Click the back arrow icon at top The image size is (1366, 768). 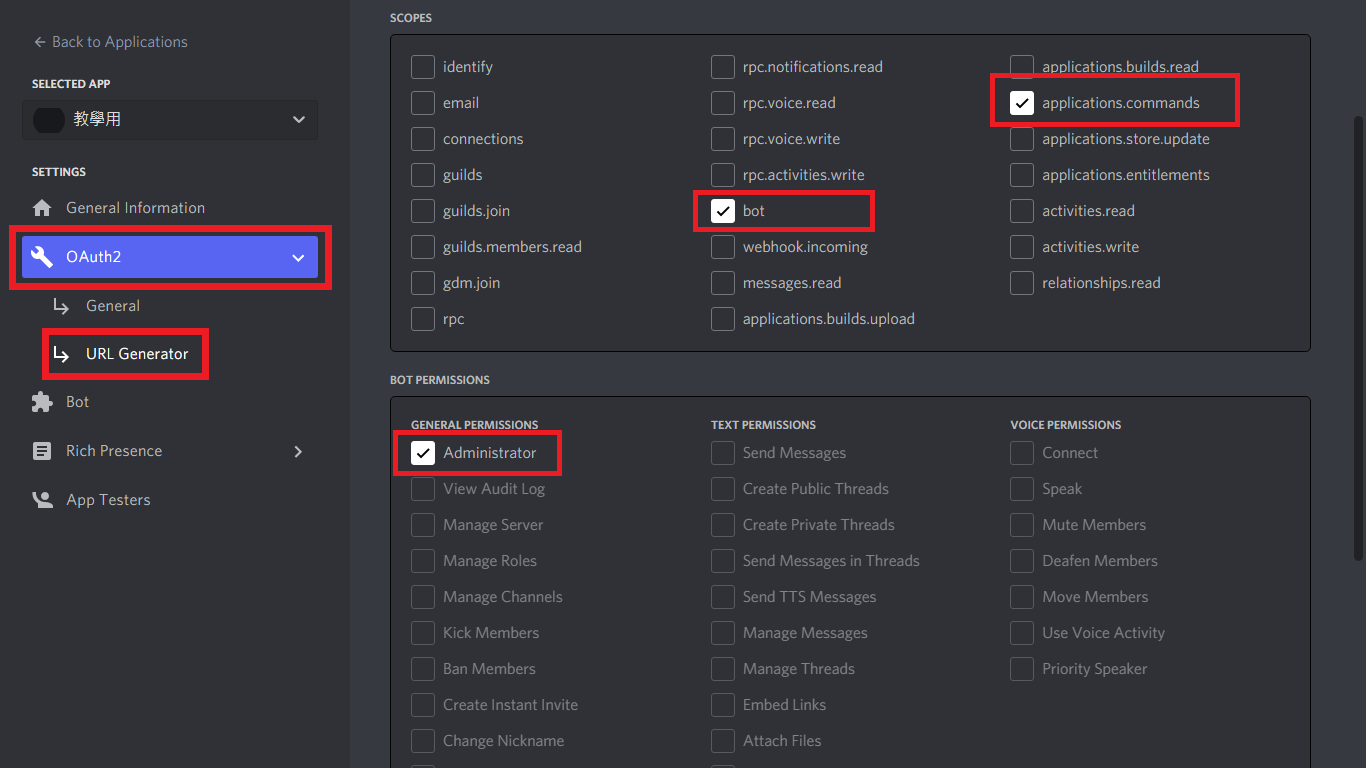coord(40,42)
